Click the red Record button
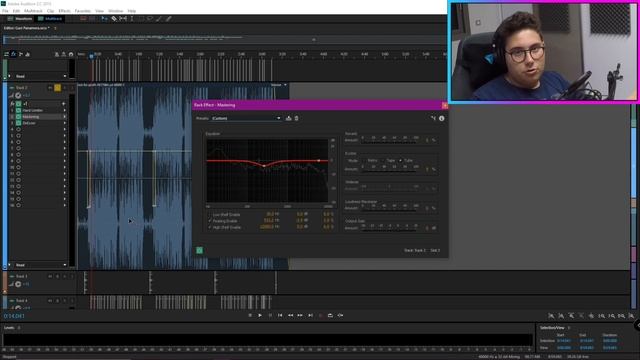Viewport: 640px width, 360px height. click(x=320, y=316)
